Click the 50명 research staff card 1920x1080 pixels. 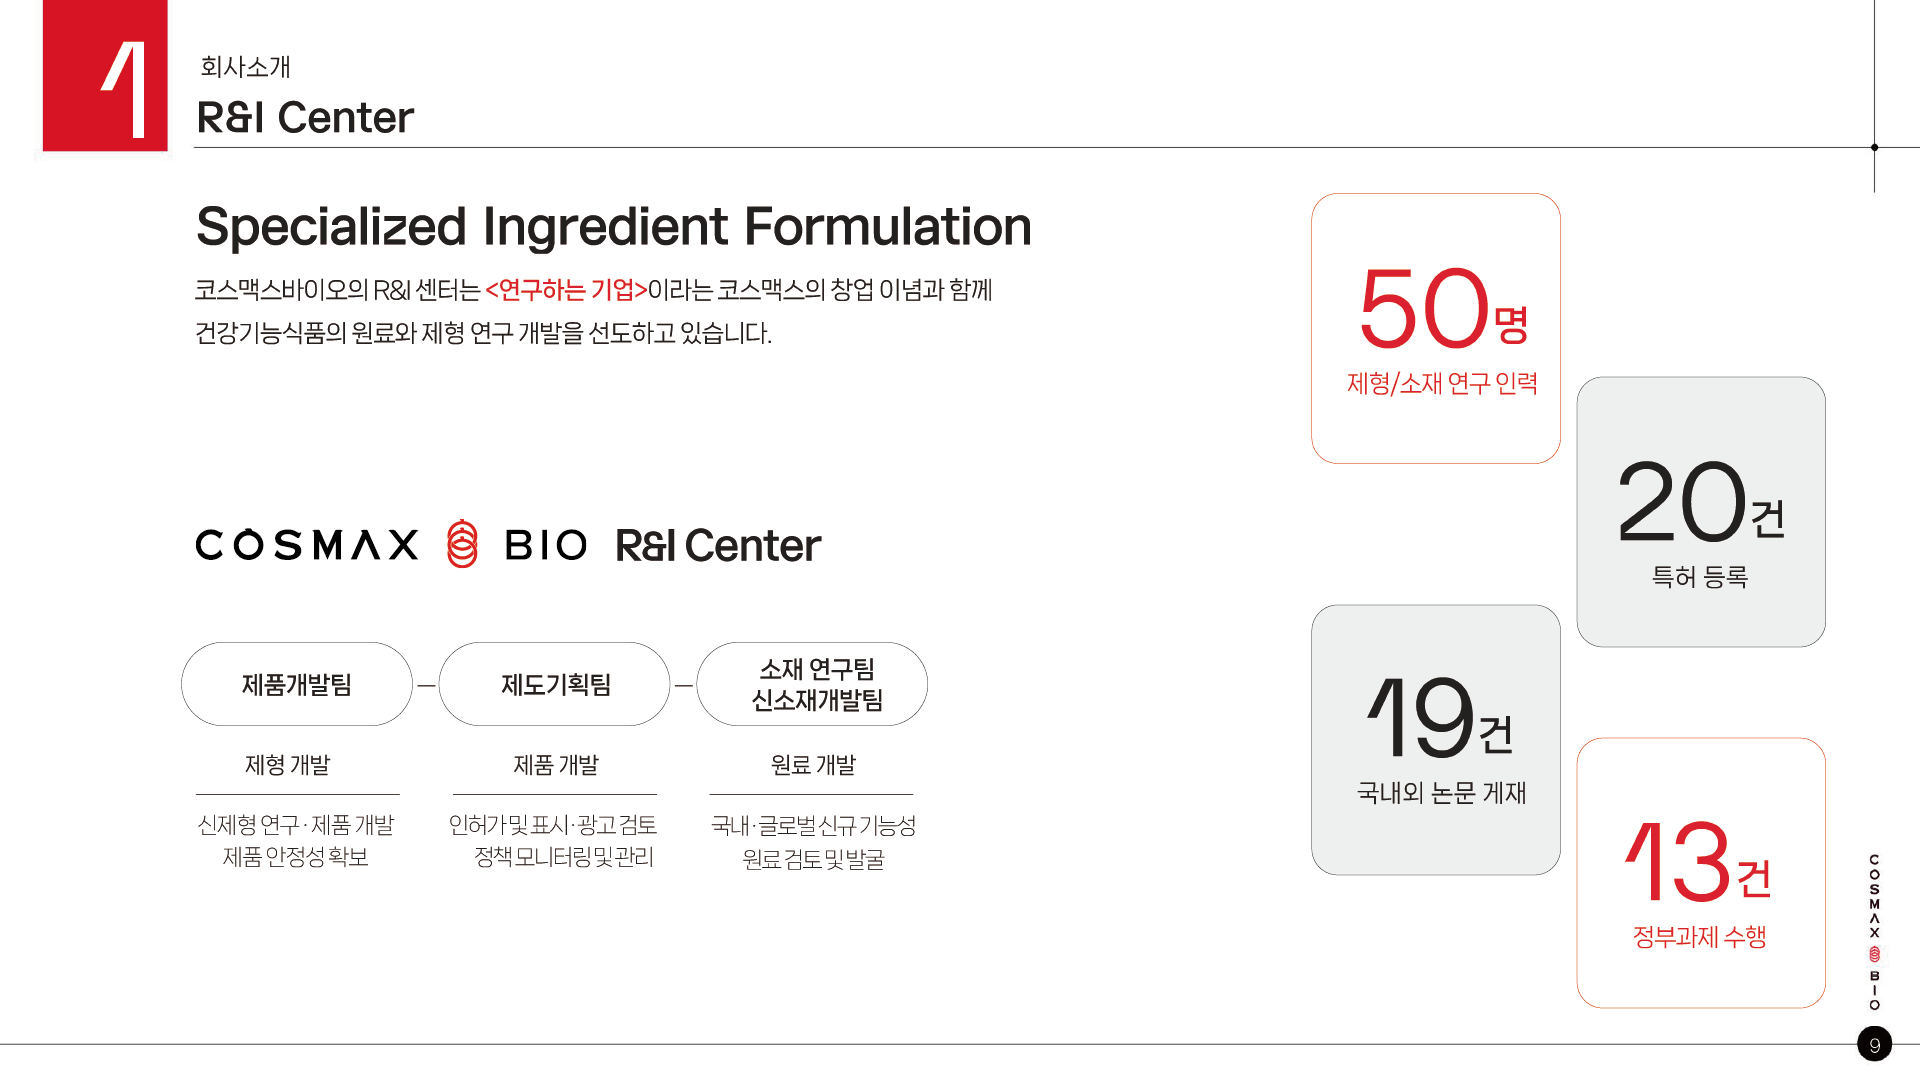[x=1436, y=328]
